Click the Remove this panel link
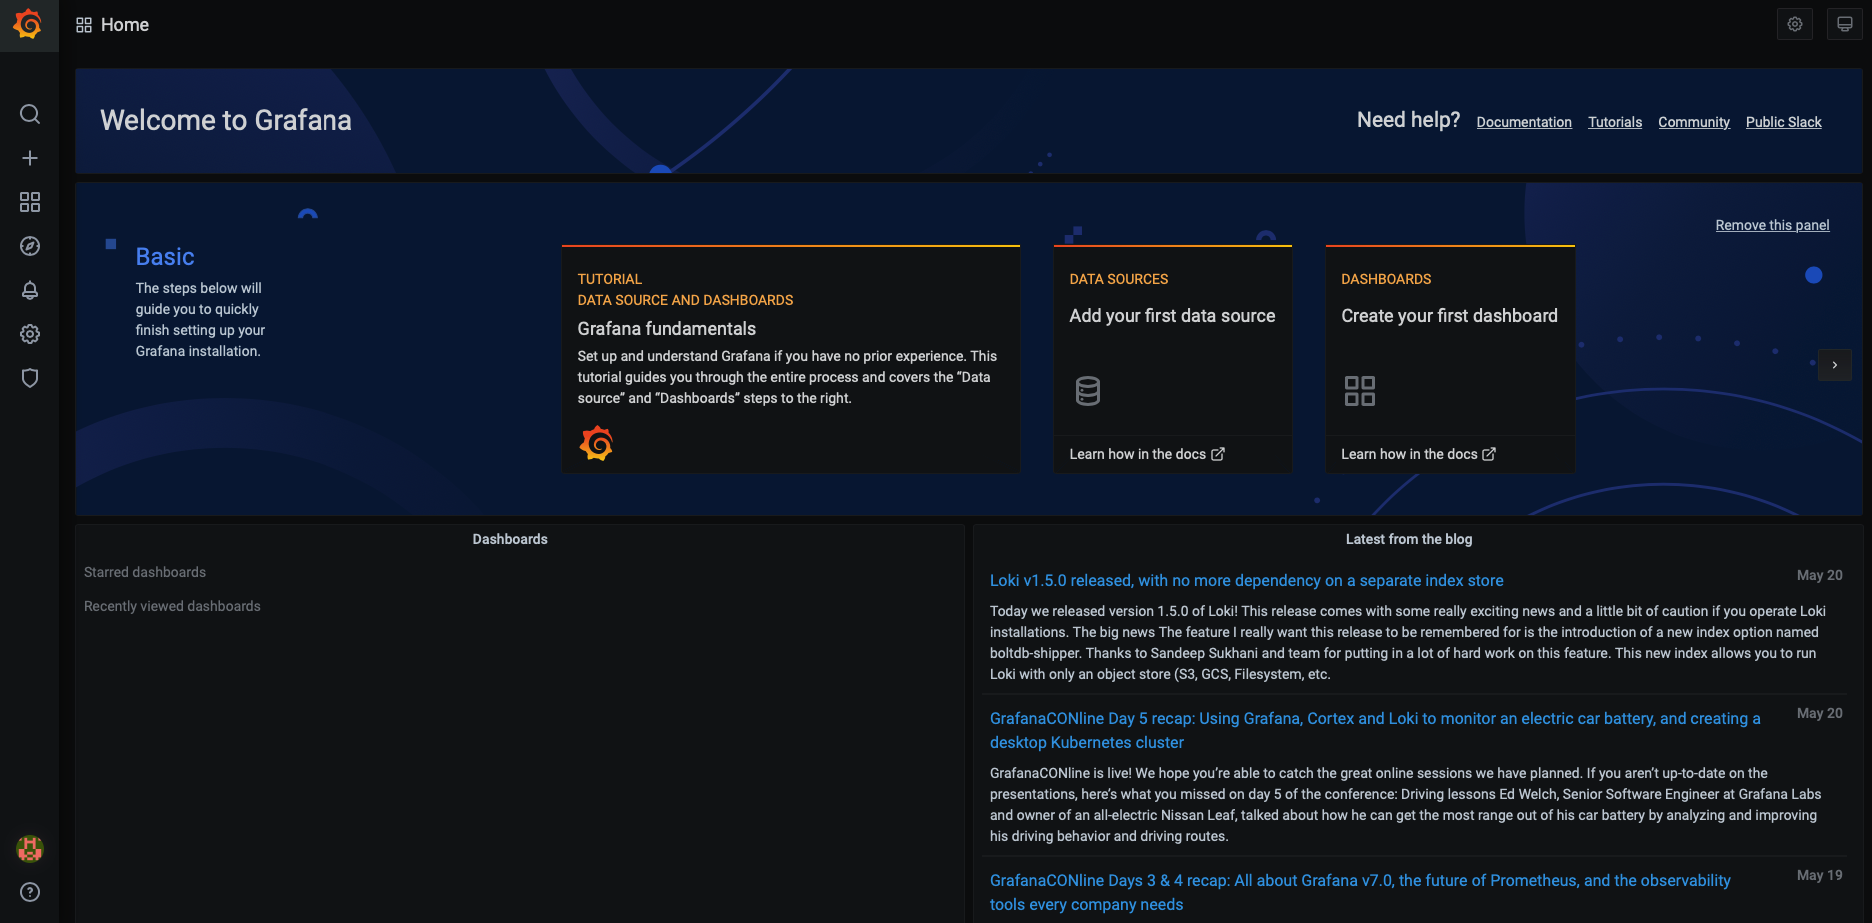Screen dimensions: 1872x923 click(1772, 225)
